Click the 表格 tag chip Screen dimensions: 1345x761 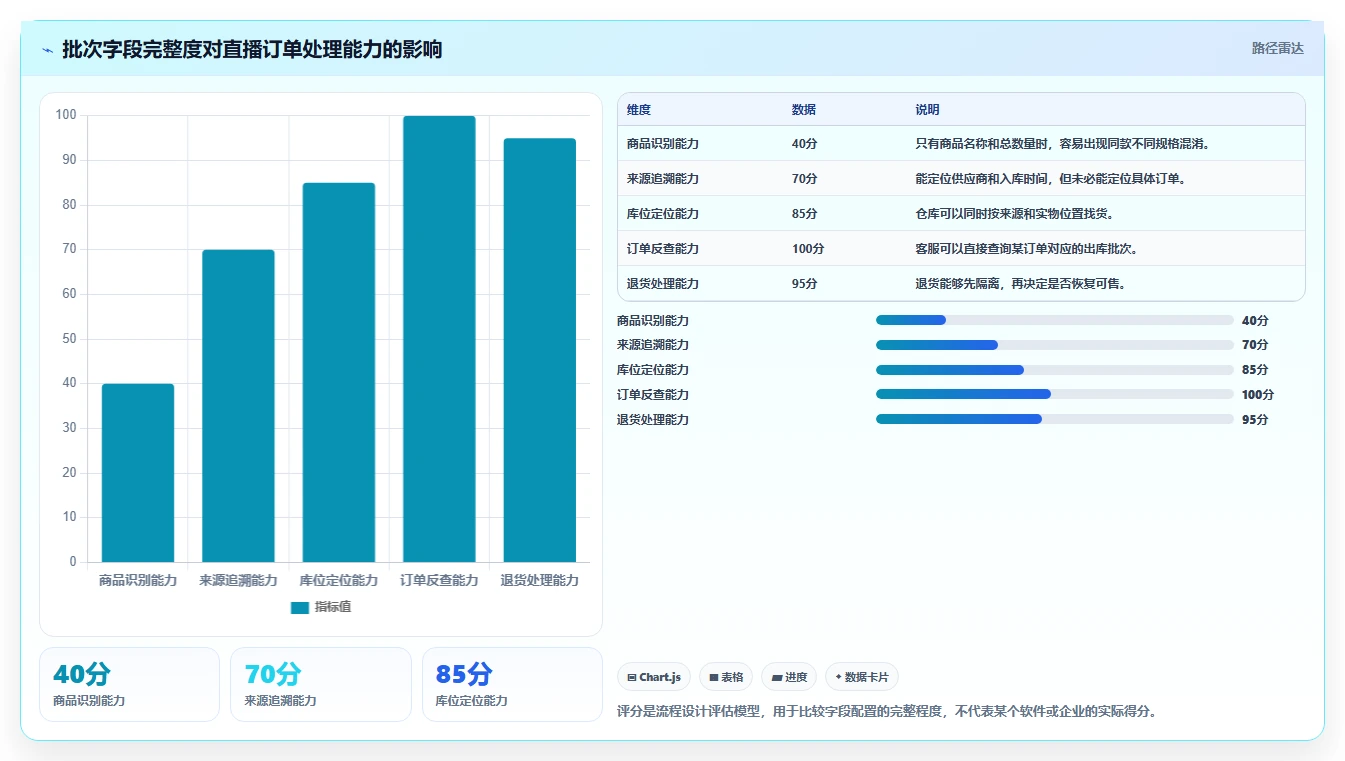pyautogui.click(x=726, y=677)
